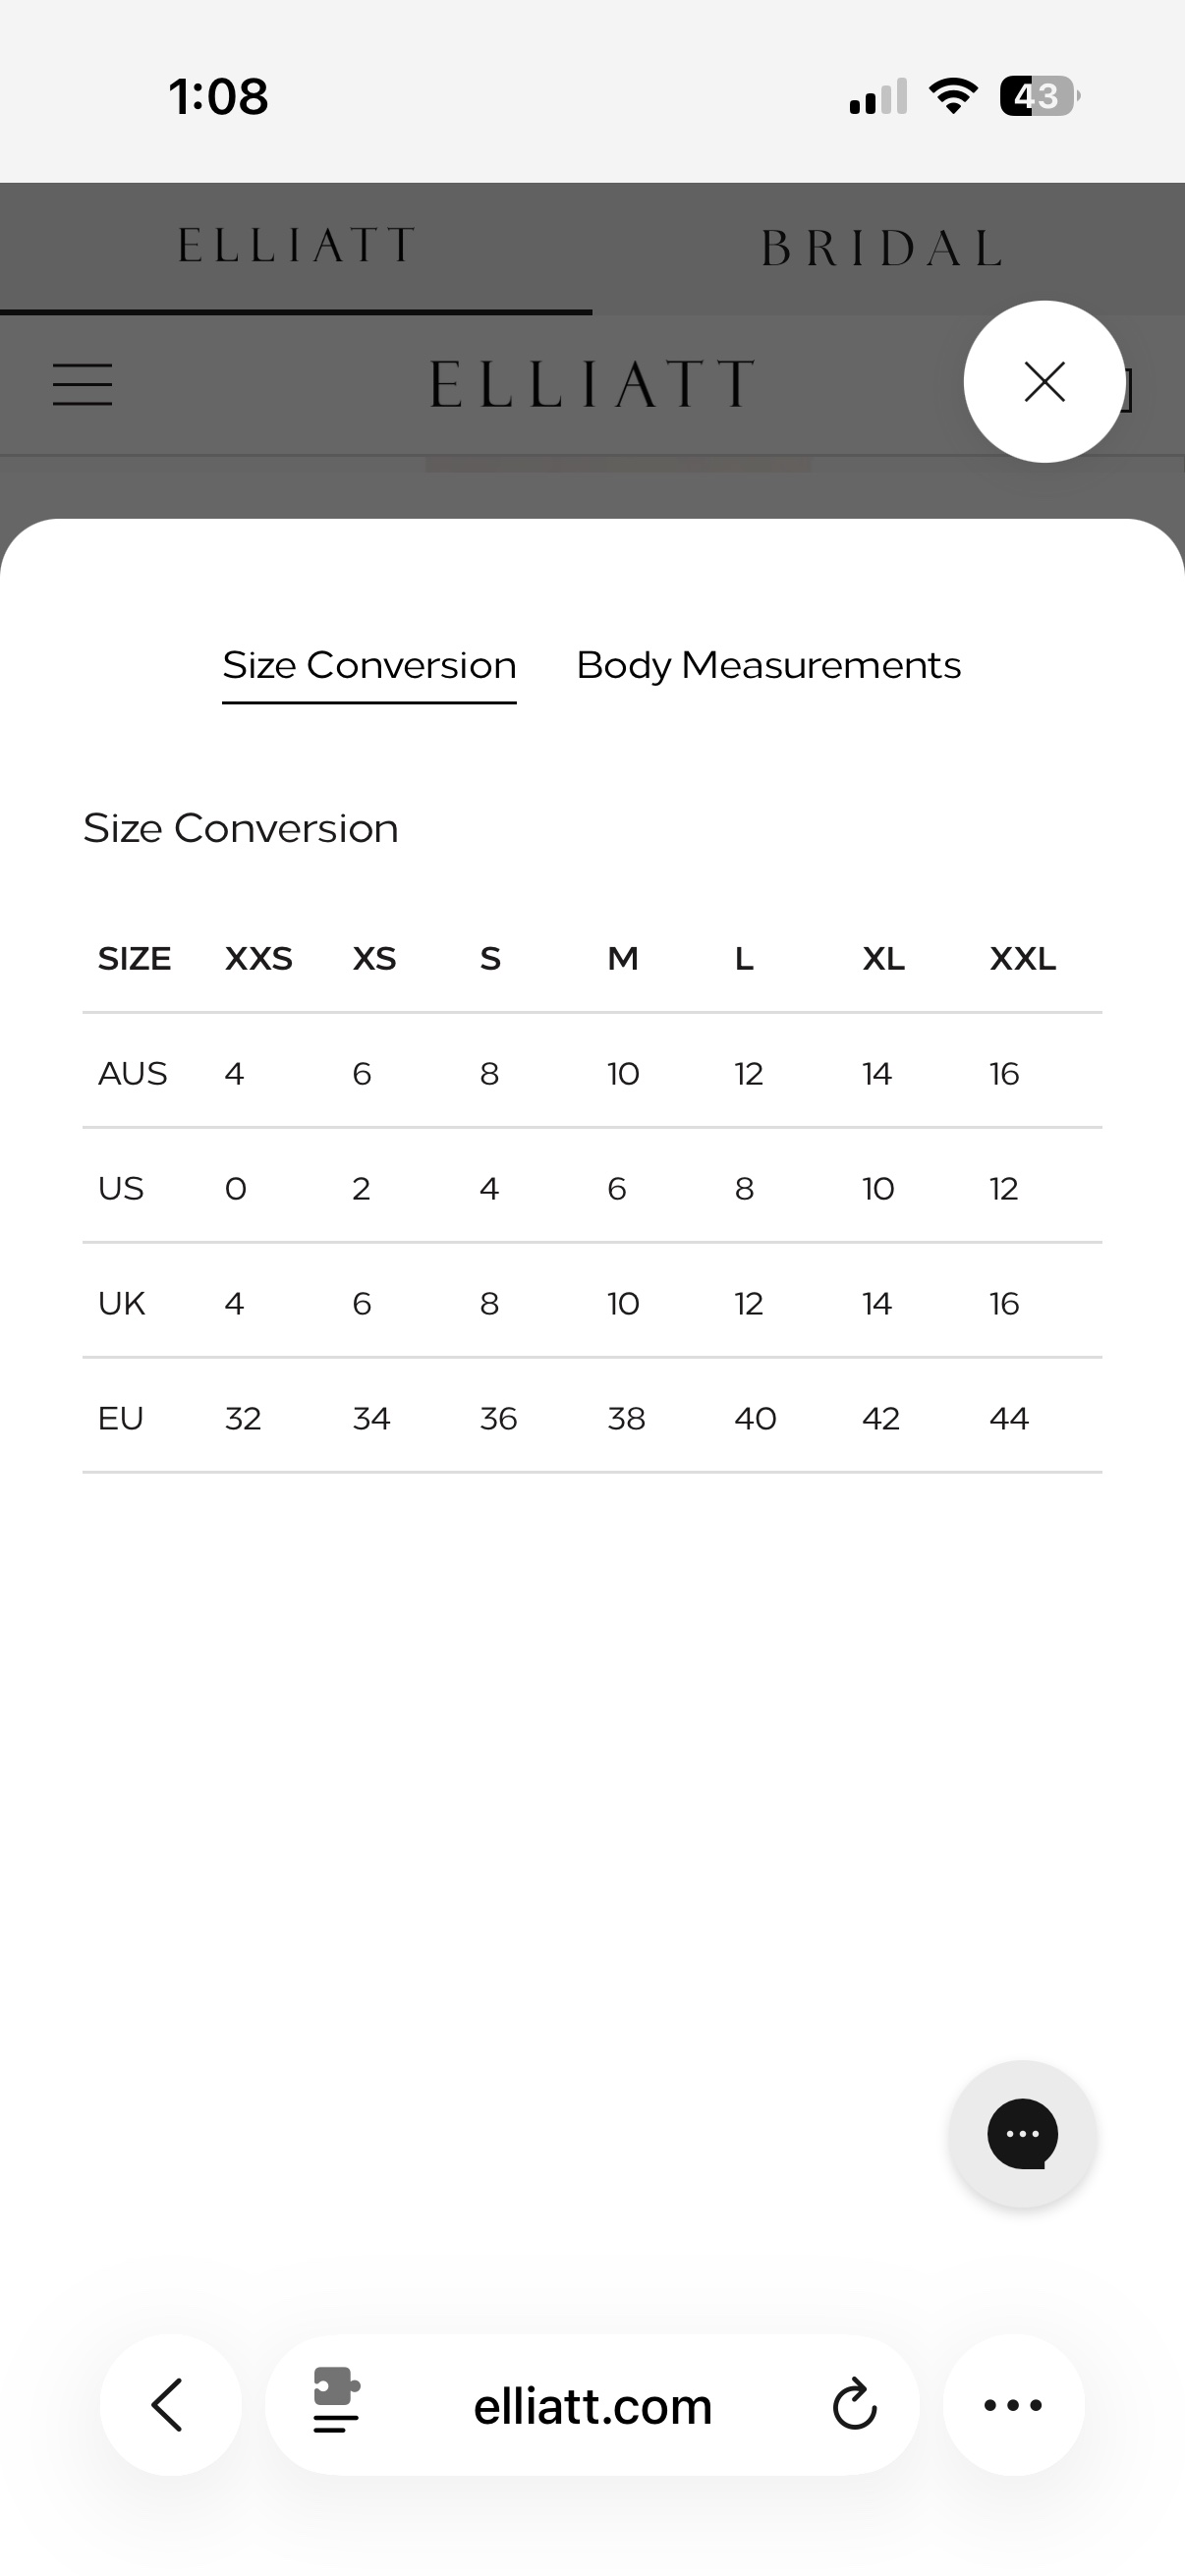Tap the ELLIATT center logo
1185x2576 pixels.
(592, 384)
